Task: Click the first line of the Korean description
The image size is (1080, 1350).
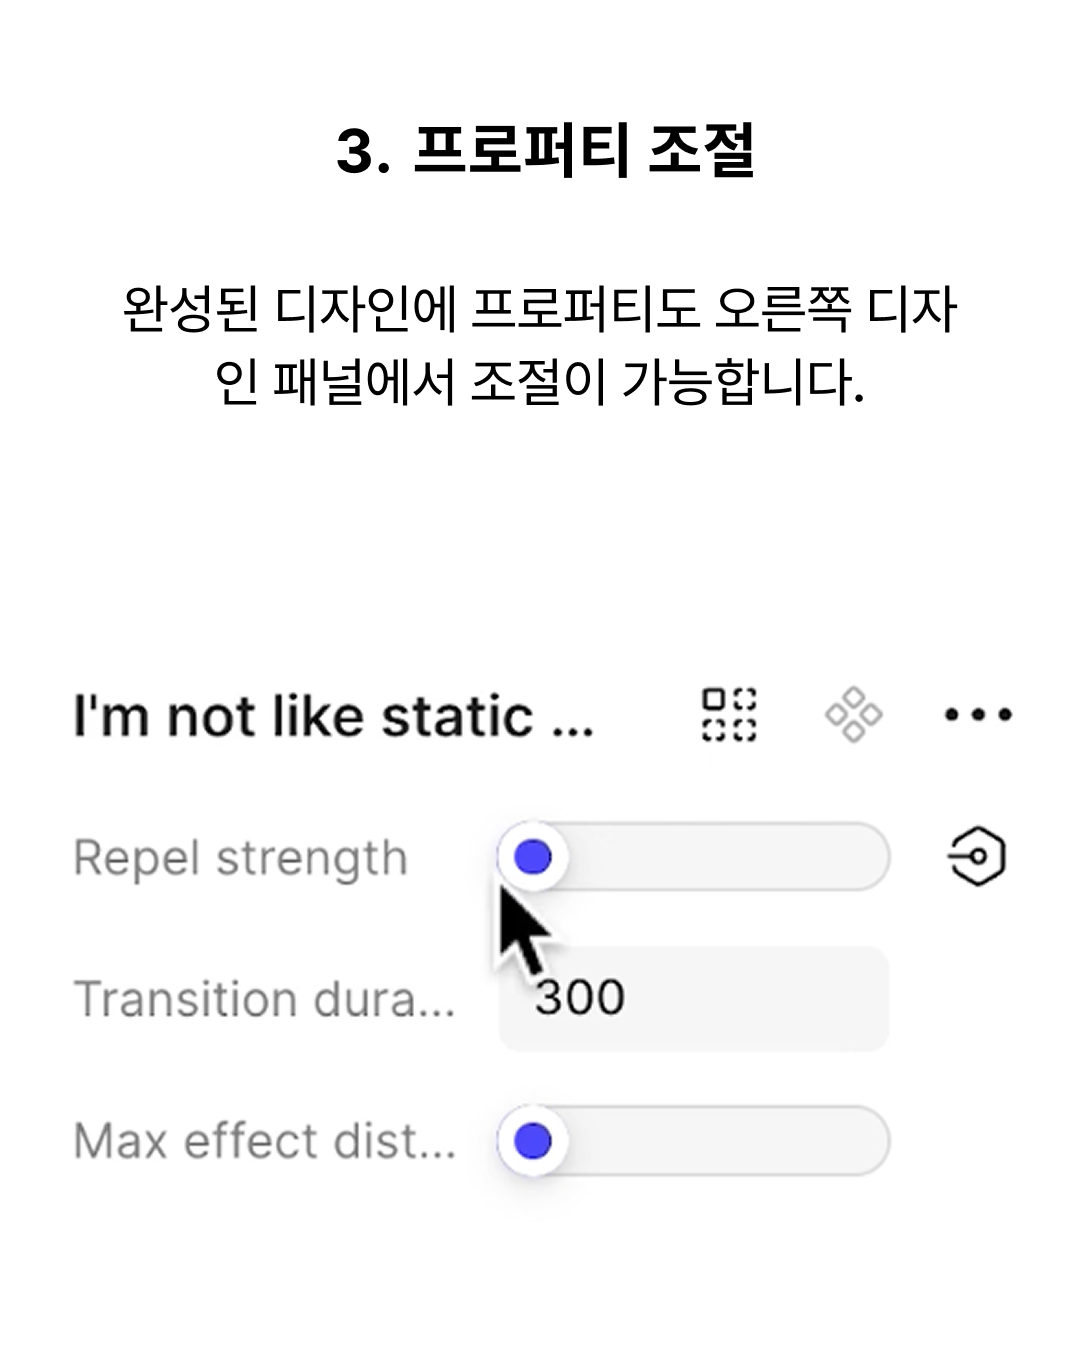Action: coord(540,308)
